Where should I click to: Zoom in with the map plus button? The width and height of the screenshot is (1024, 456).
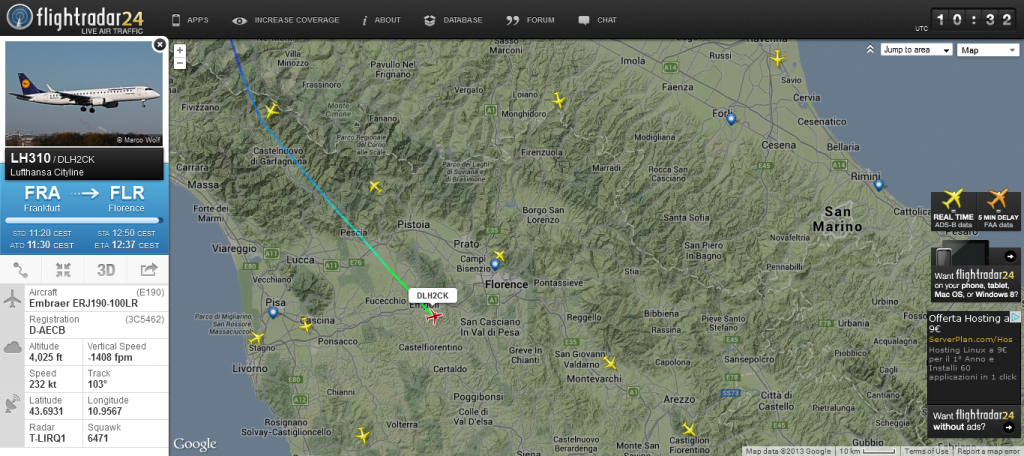(180, 50)
